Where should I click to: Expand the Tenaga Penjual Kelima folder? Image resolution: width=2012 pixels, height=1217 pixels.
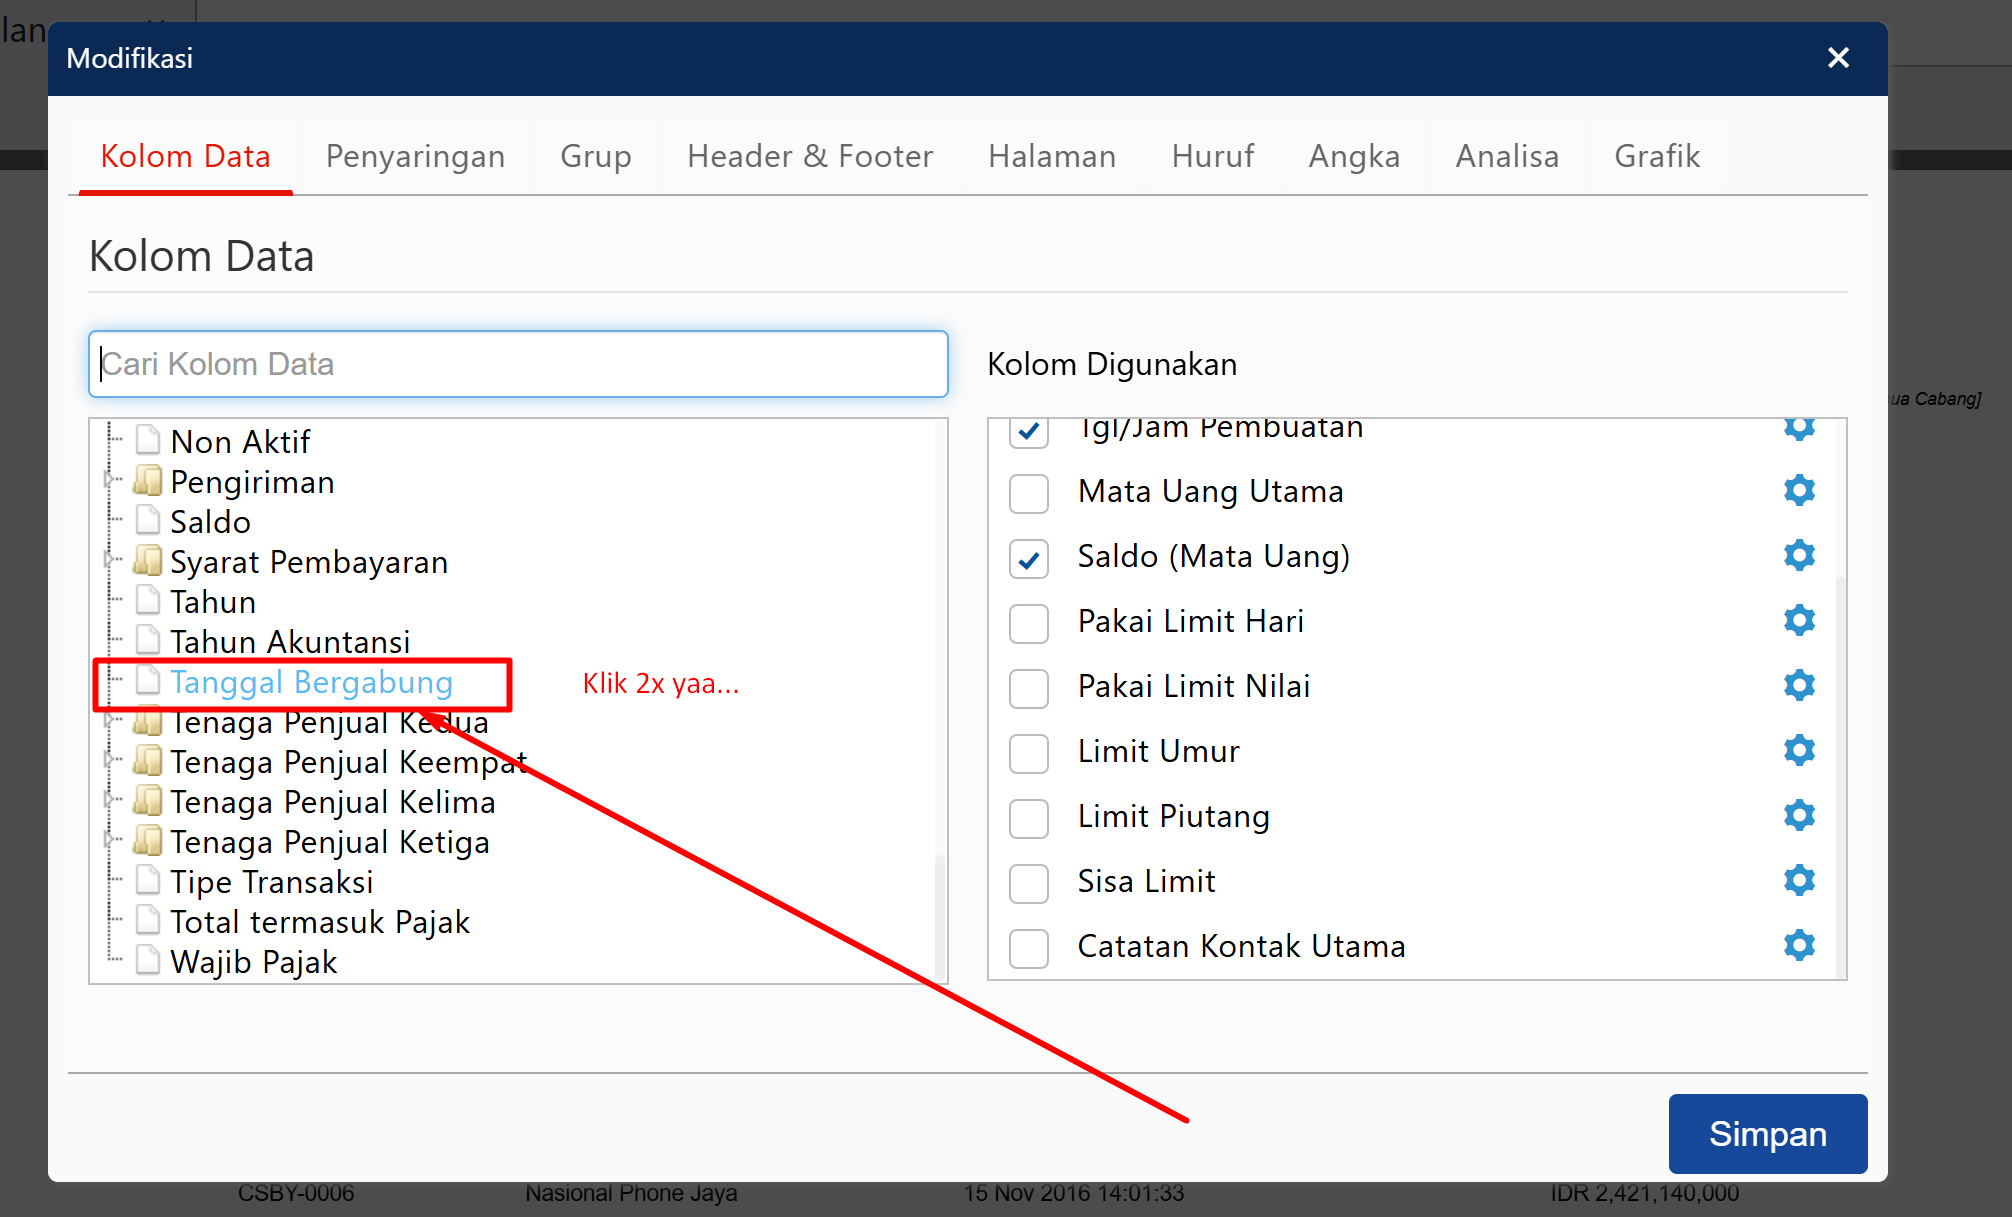(x=109, y=800)
